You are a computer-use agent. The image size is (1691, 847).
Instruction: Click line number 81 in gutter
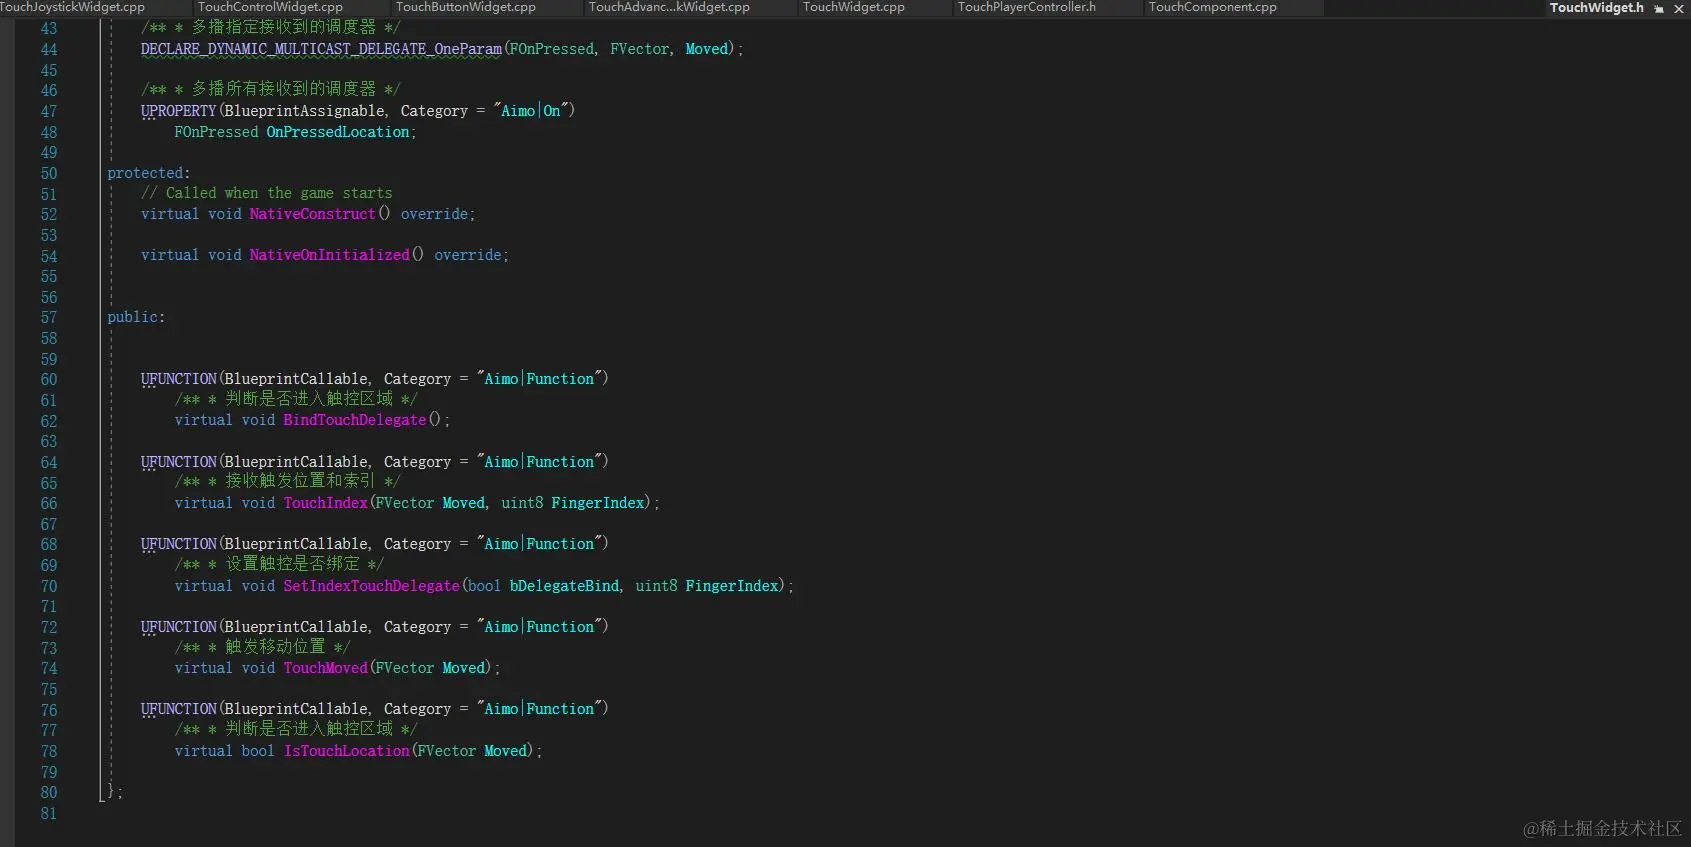49,814
